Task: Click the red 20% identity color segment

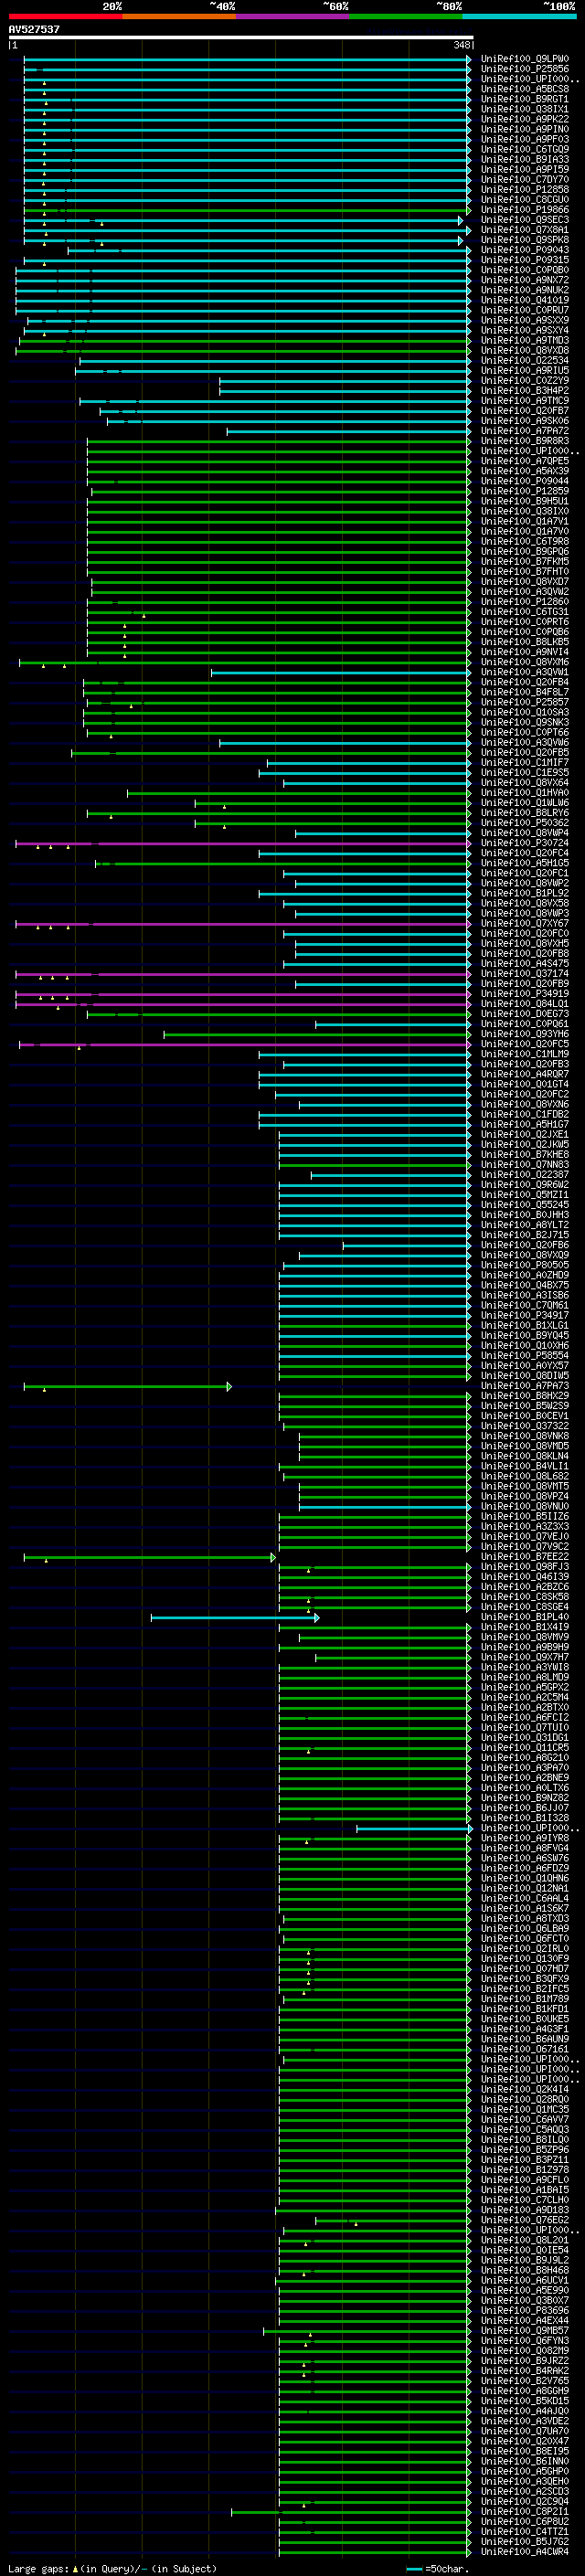Action: coord(65,16)
